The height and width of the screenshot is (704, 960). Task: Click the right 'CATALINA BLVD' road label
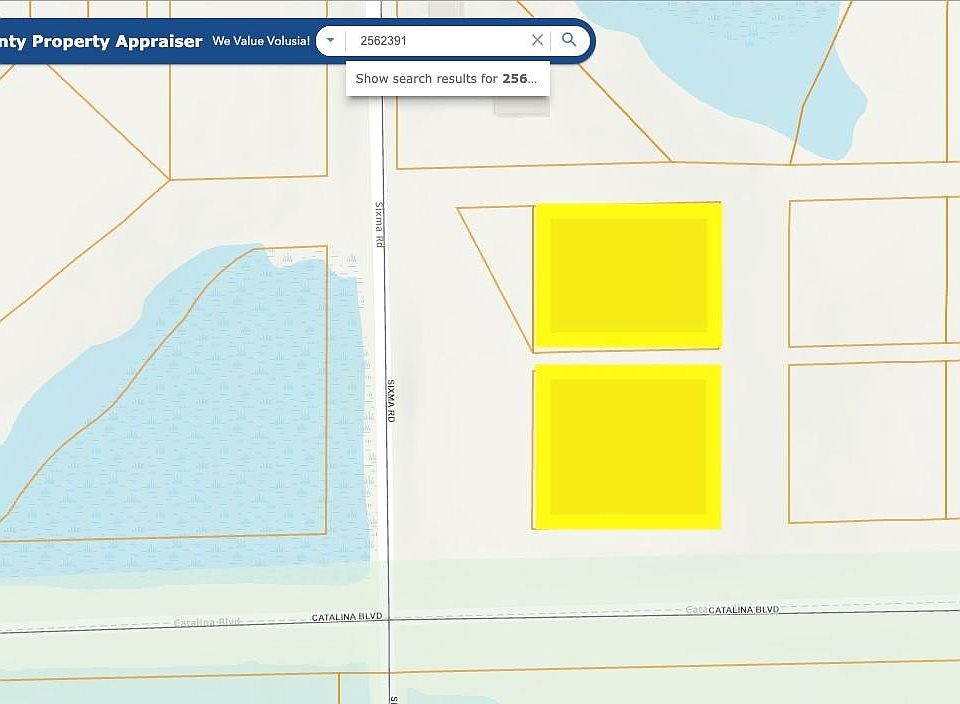pos(743,609)
